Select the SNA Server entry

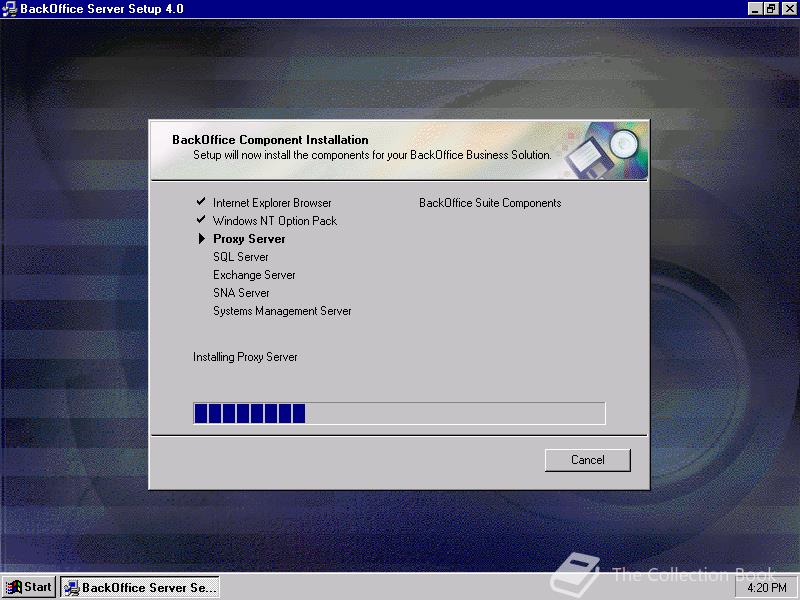[241, 293]
